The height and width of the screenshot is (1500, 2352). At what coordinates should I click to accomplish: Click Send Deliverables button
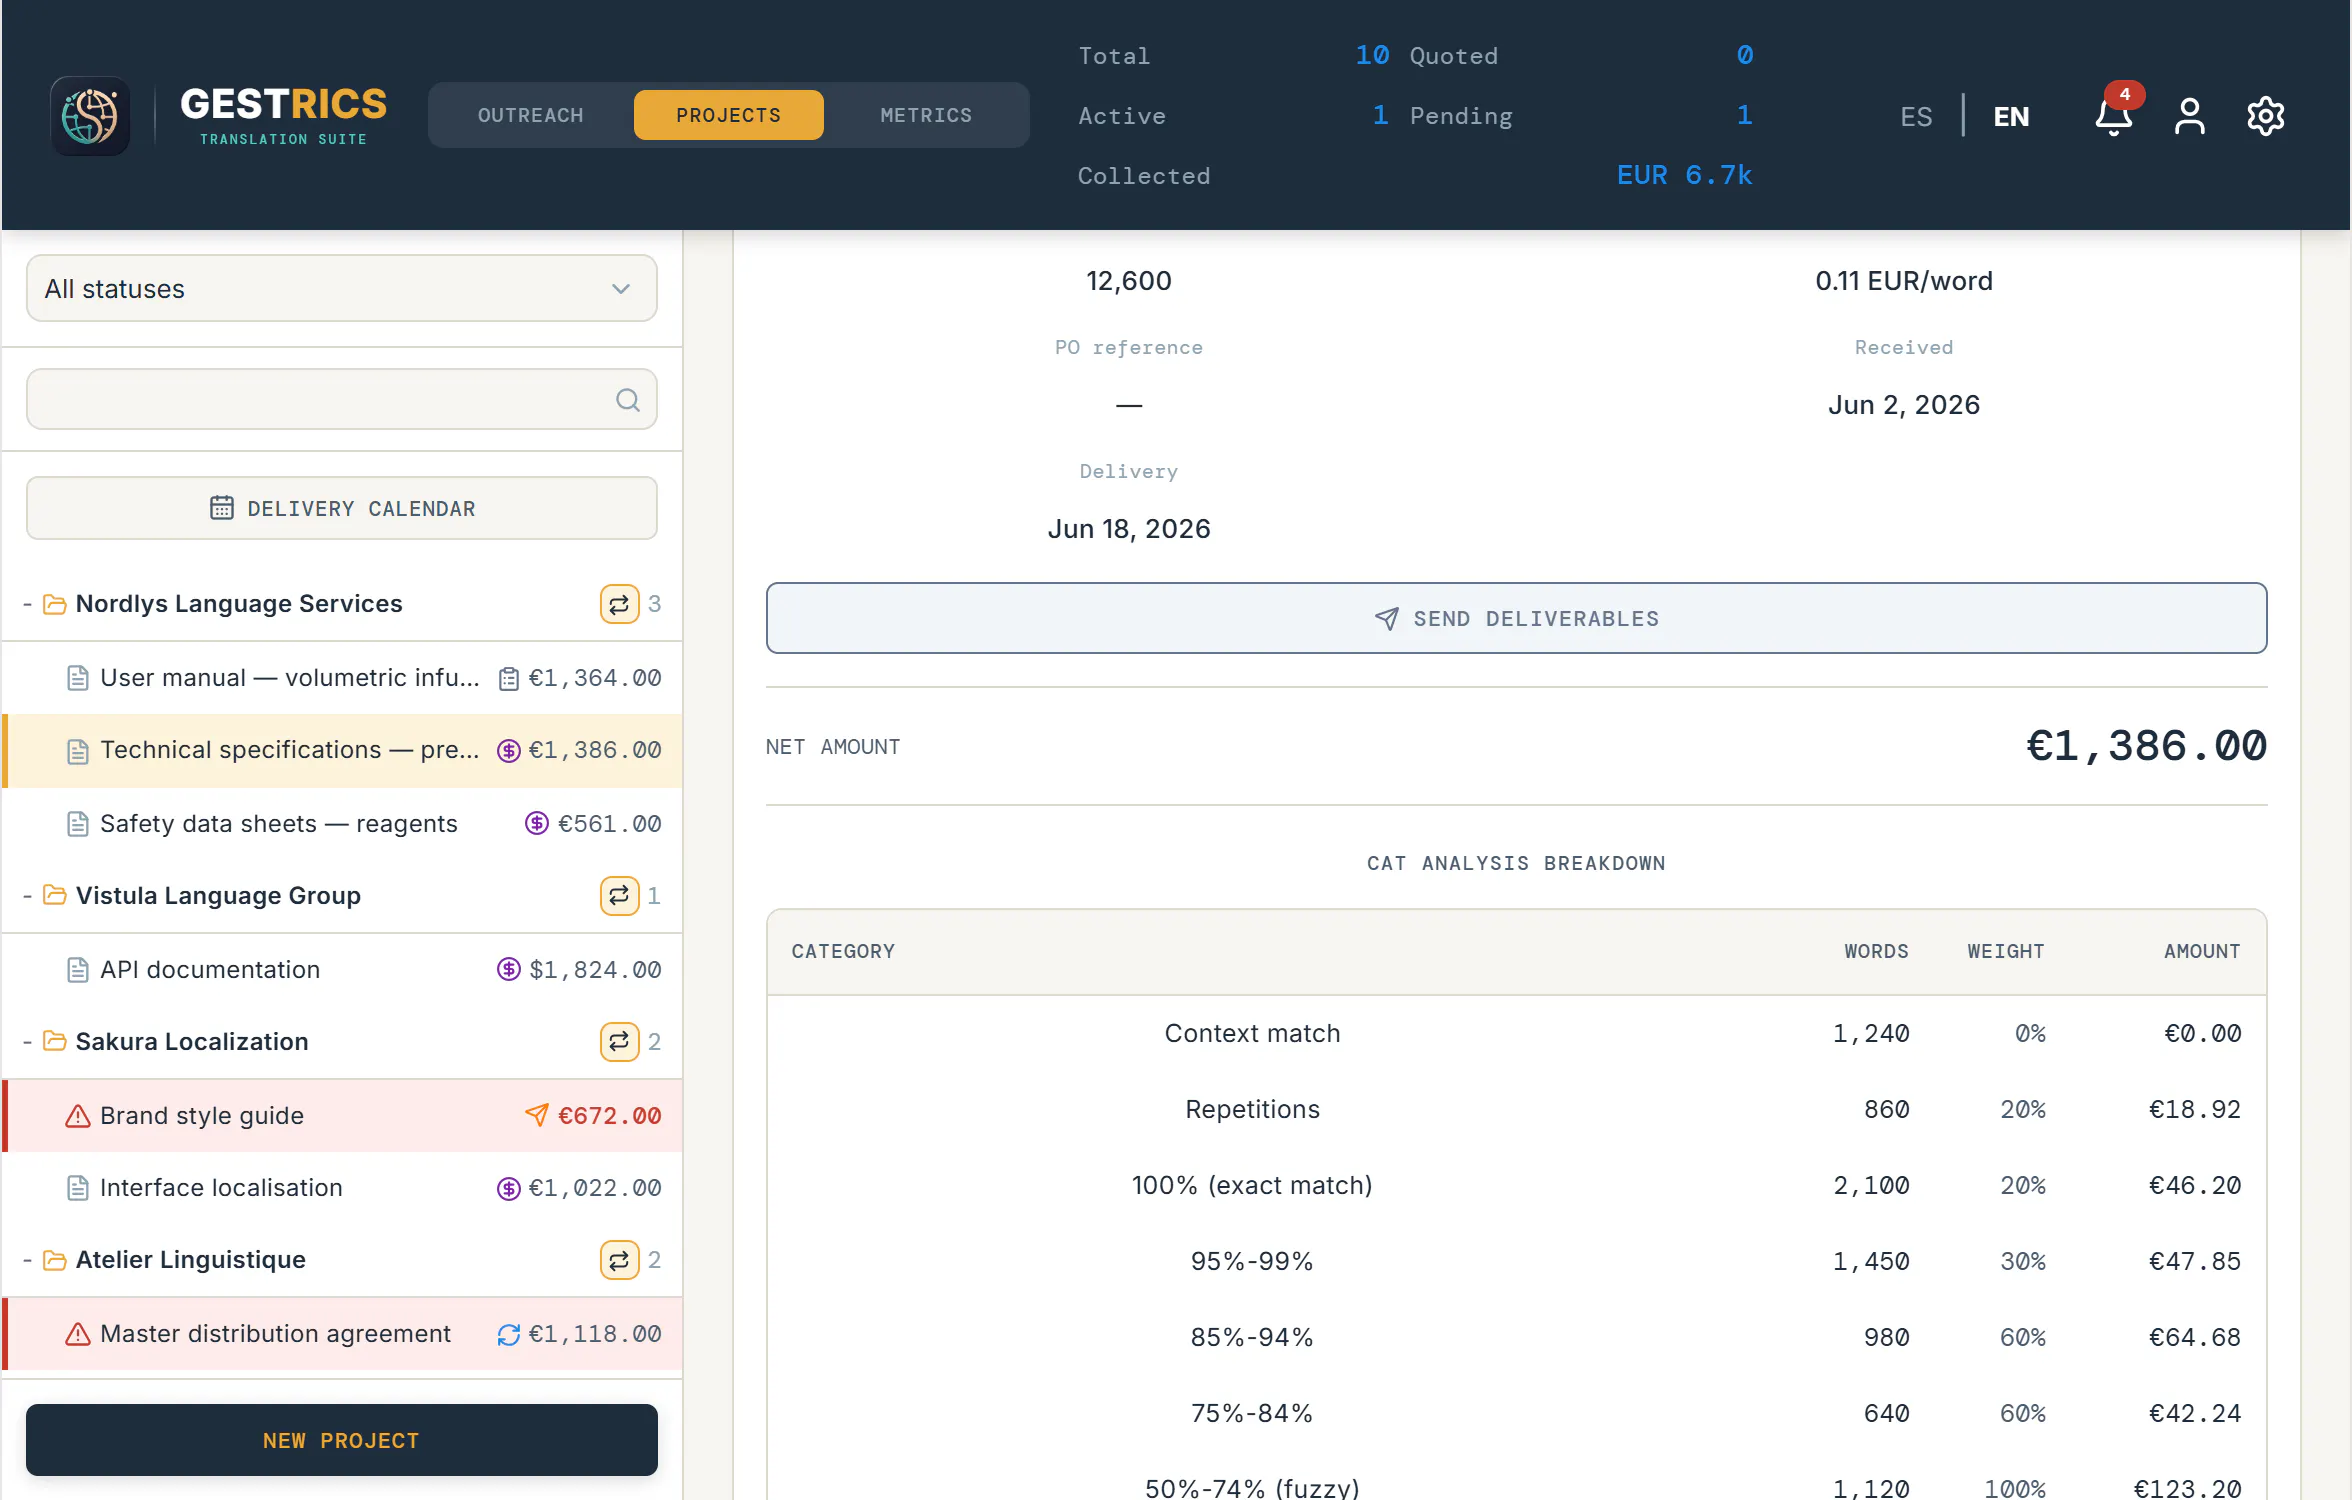click(x=1516, y=619)
